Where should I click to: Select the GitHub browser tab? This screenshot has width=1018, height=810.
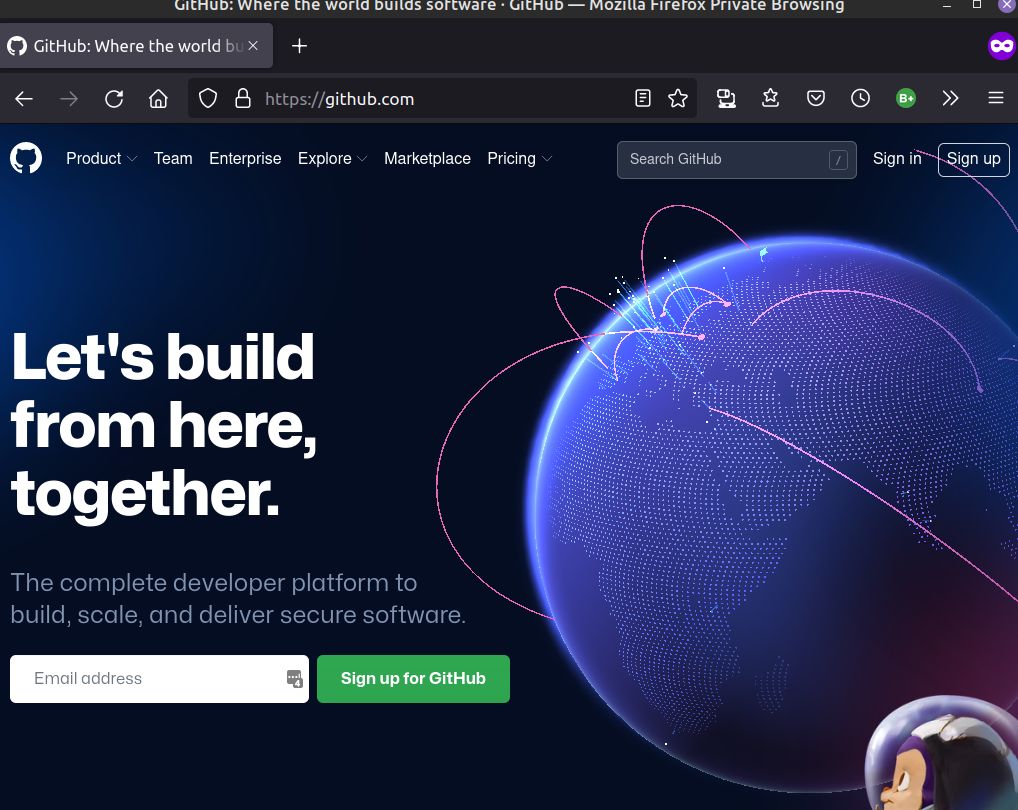pyautogui.click(x=136, y=45)
